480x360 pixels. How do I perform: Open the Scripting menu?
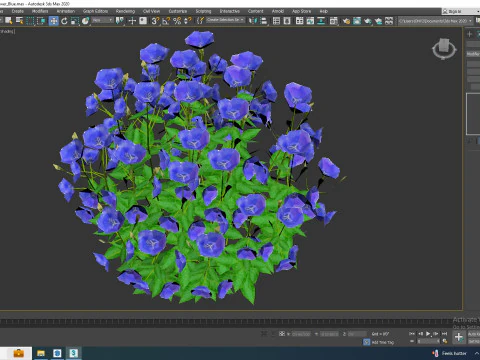pyautogui.click(x=203, y=11)
